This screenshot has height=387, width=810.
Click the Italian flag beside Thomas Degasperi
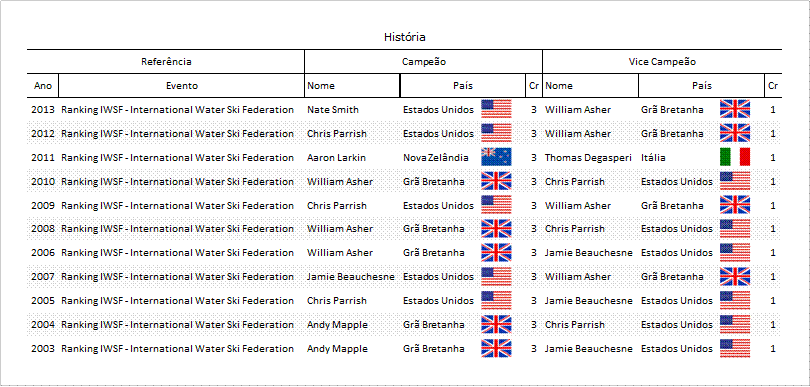[x=735, y=157]
